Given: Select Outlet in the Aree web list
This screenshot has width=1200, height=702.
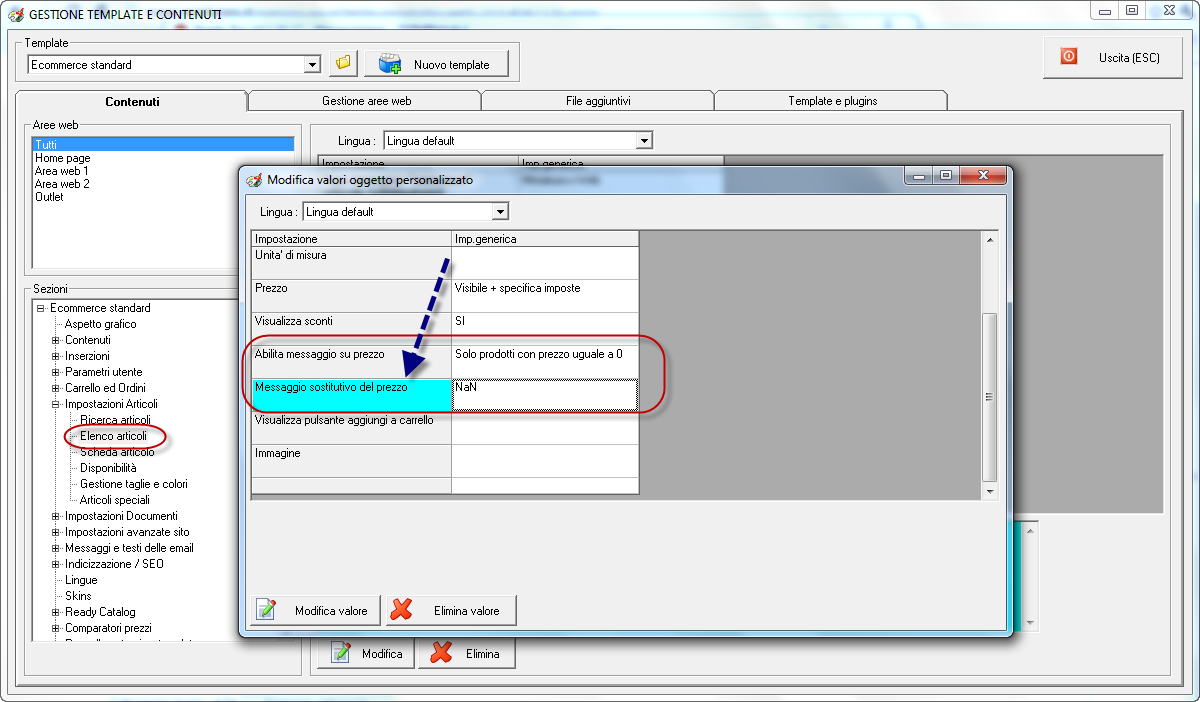Looking at the screenshot, I should (49, 197).
